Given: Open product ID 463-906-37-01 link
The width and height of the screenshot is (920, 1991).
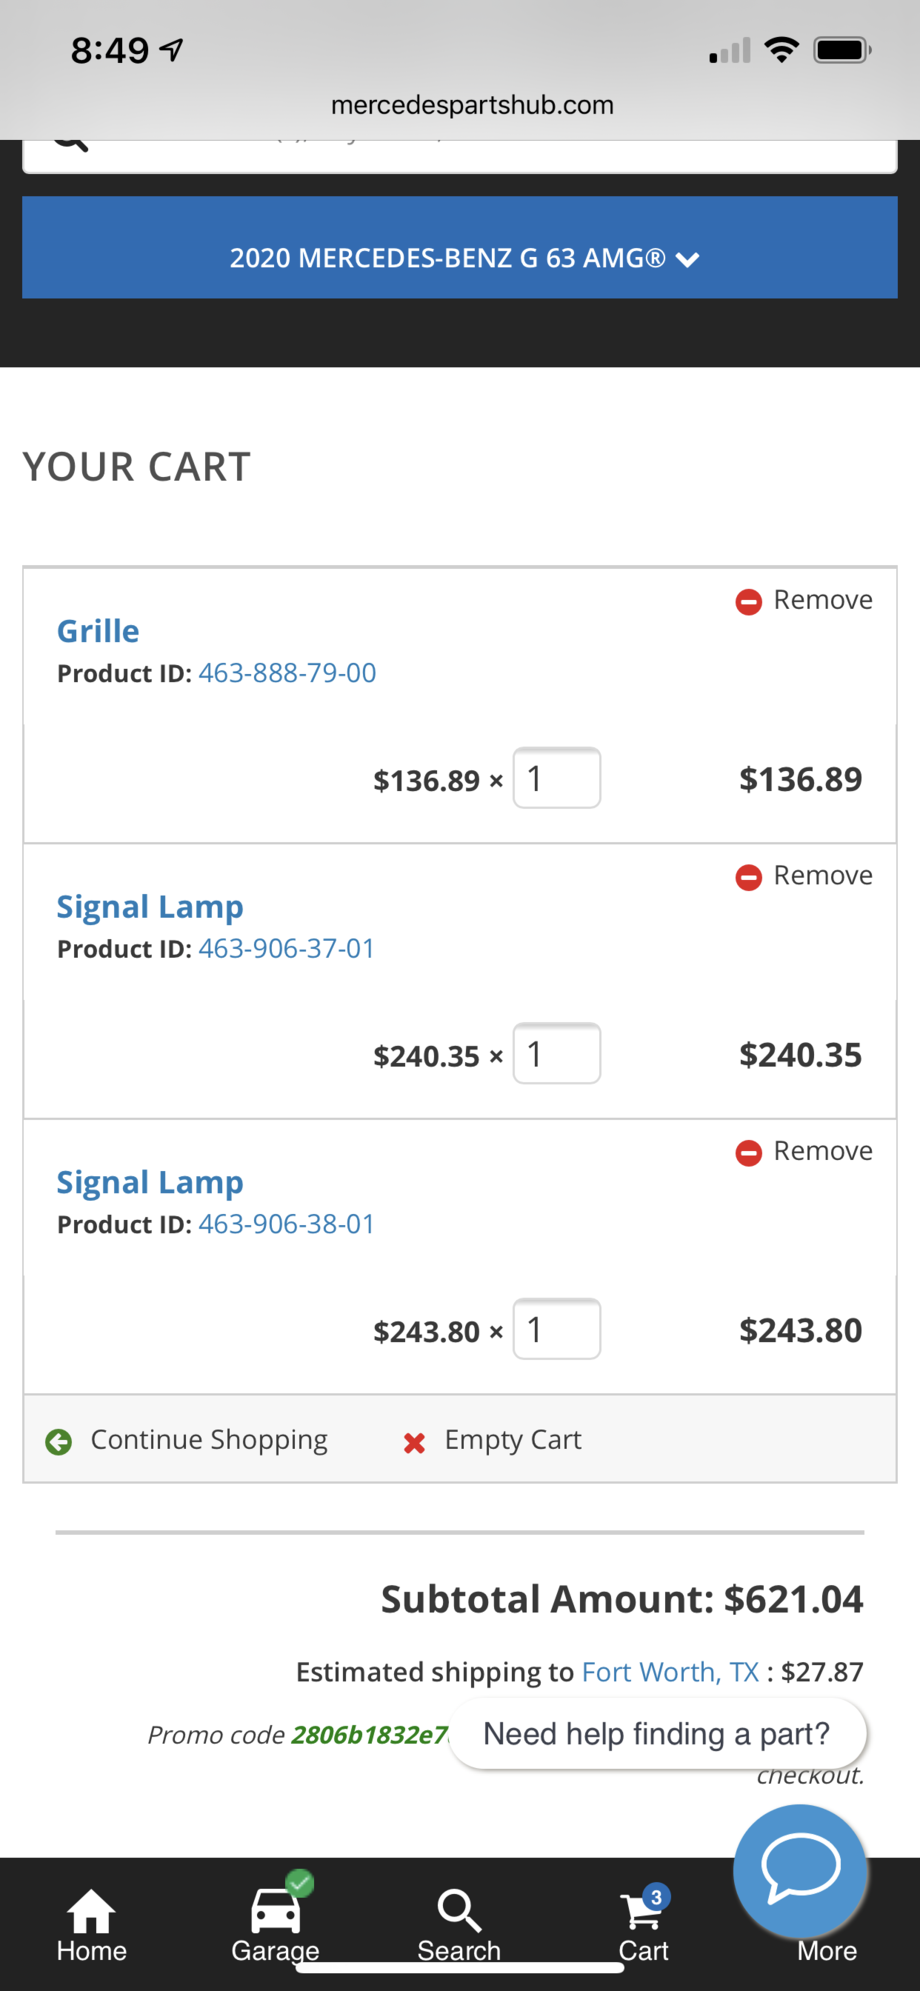Looking at the screenshot, I should coord(286,948).
